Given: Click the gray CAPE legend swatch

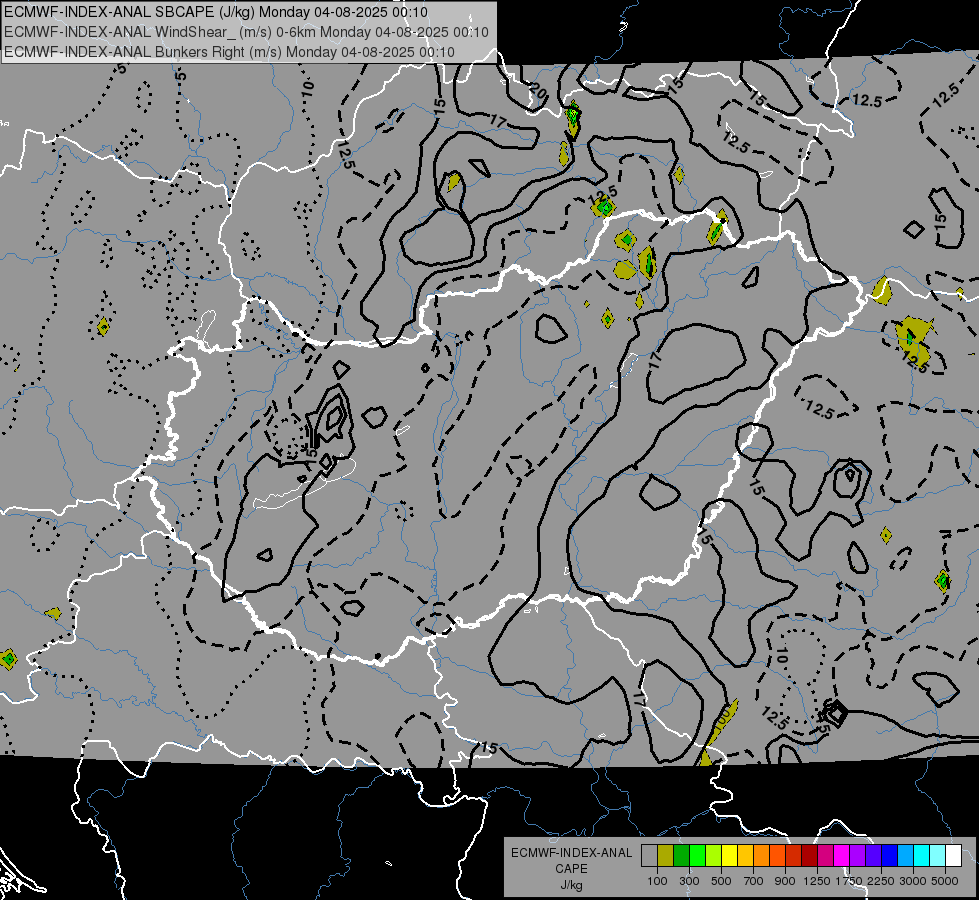Looking at the screenshot, I should pyautogui.click(x=649, y=855).
